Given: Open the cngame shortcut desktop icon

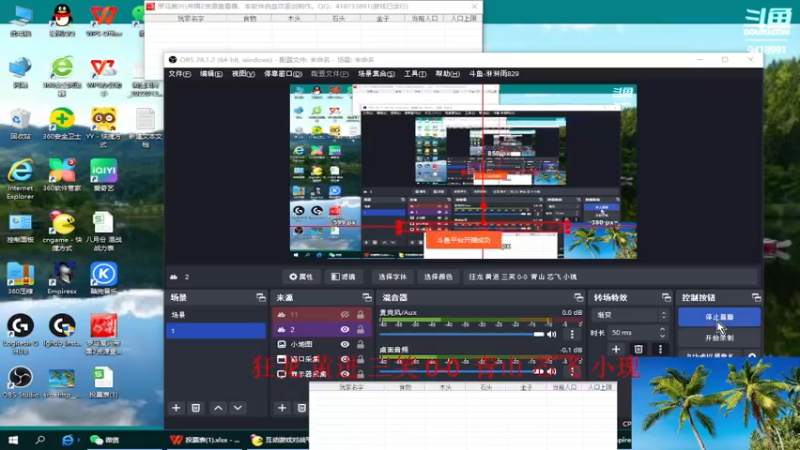Looking at the screenshot, I should tap(62, 231).
